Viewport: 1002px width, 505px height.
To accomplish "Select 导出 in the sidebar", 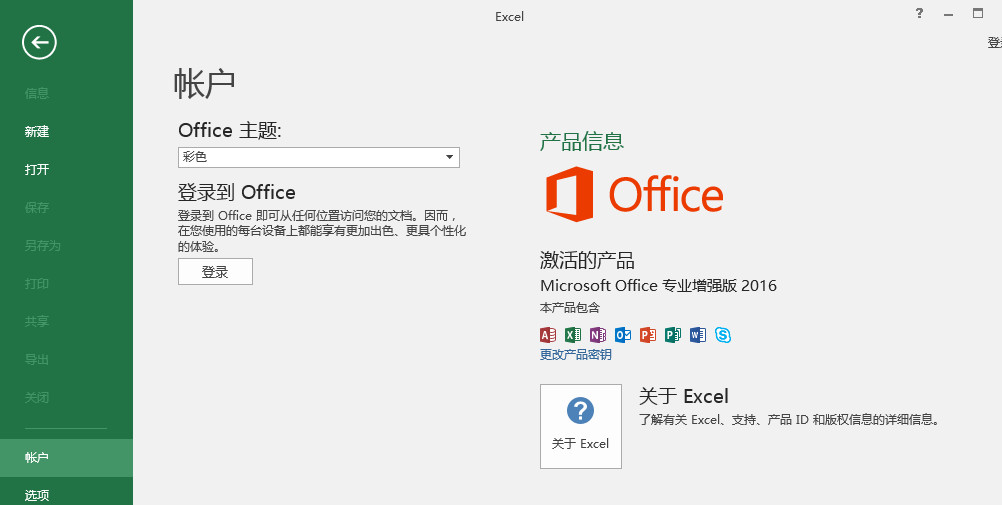I will point(37,360).
